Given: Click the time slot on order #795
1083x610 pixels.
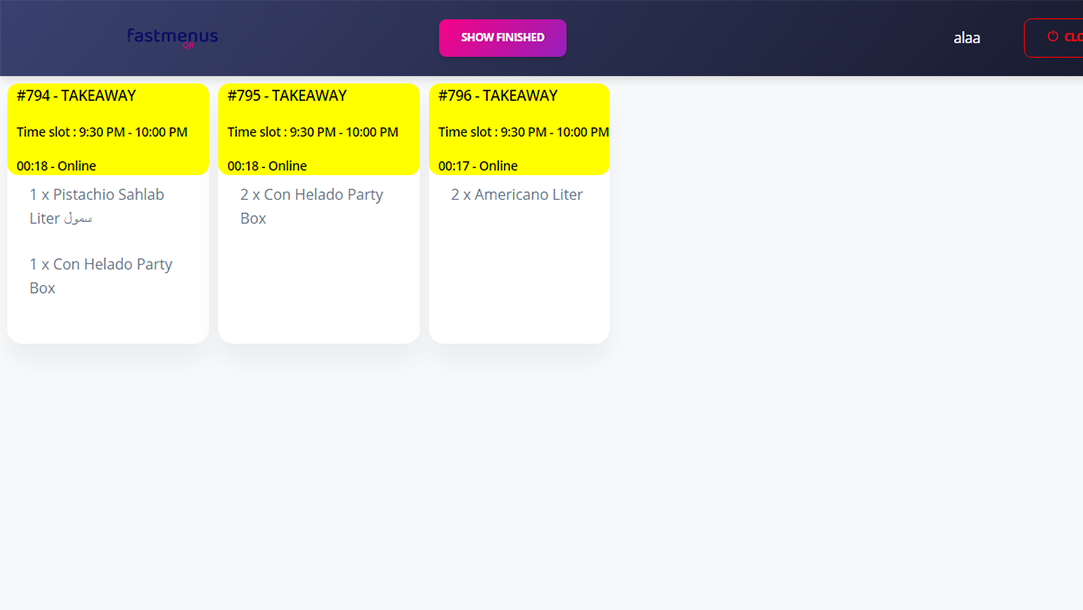Looking at the screenshot, I should (312, 132).
